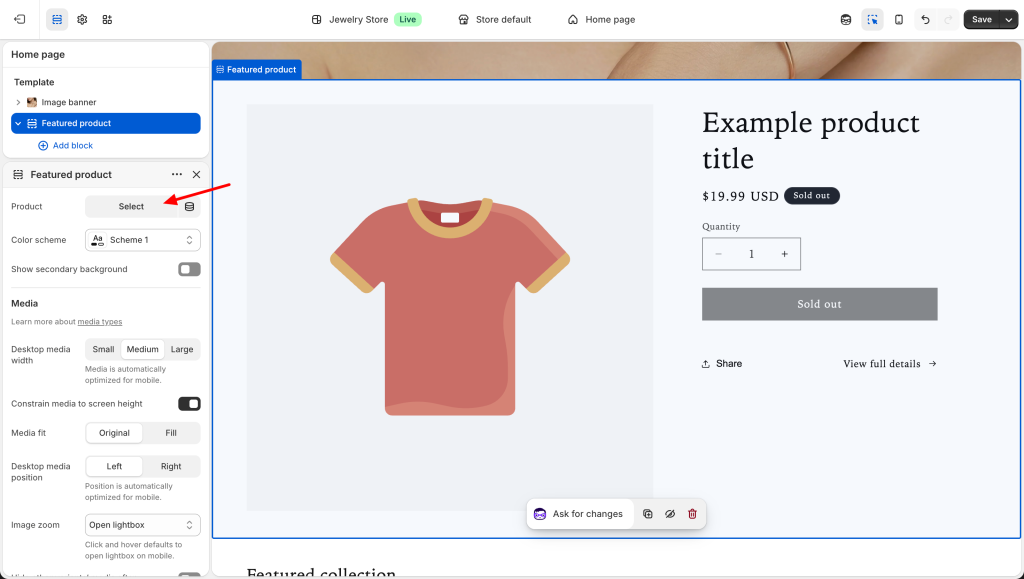
Task: Duplicate section from floating toolbar
Action: [x=648, y=514]
